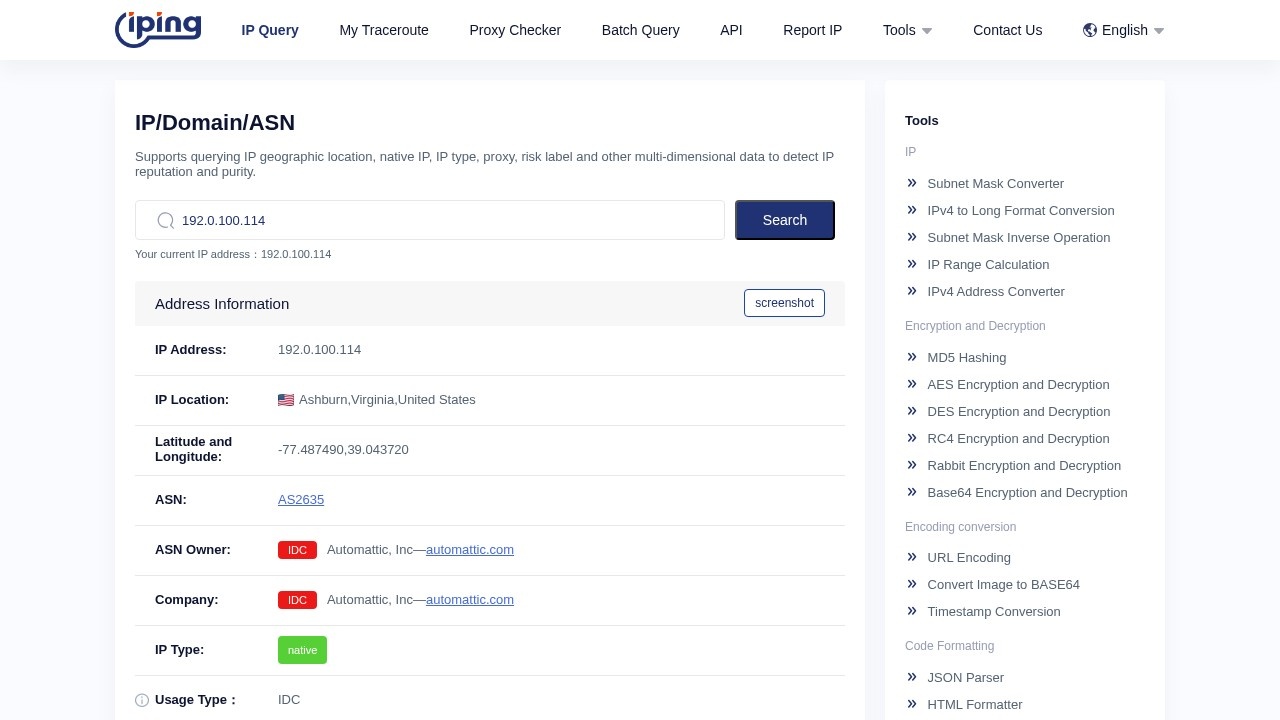
Task: Open automattic.com link in ASN Owner row
Action: [x=470, y=550]
